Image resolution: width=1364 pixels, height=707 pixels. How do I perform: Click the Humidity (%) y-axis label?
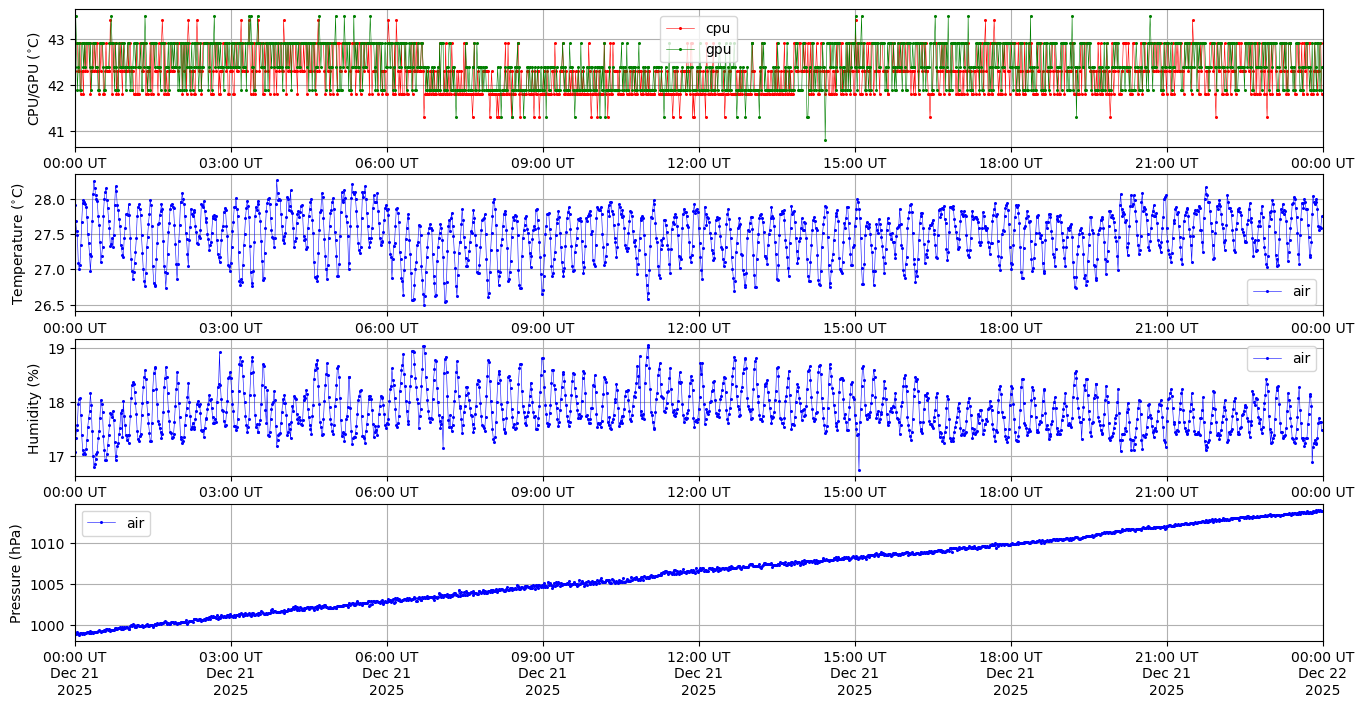click(x=33, y=408)
